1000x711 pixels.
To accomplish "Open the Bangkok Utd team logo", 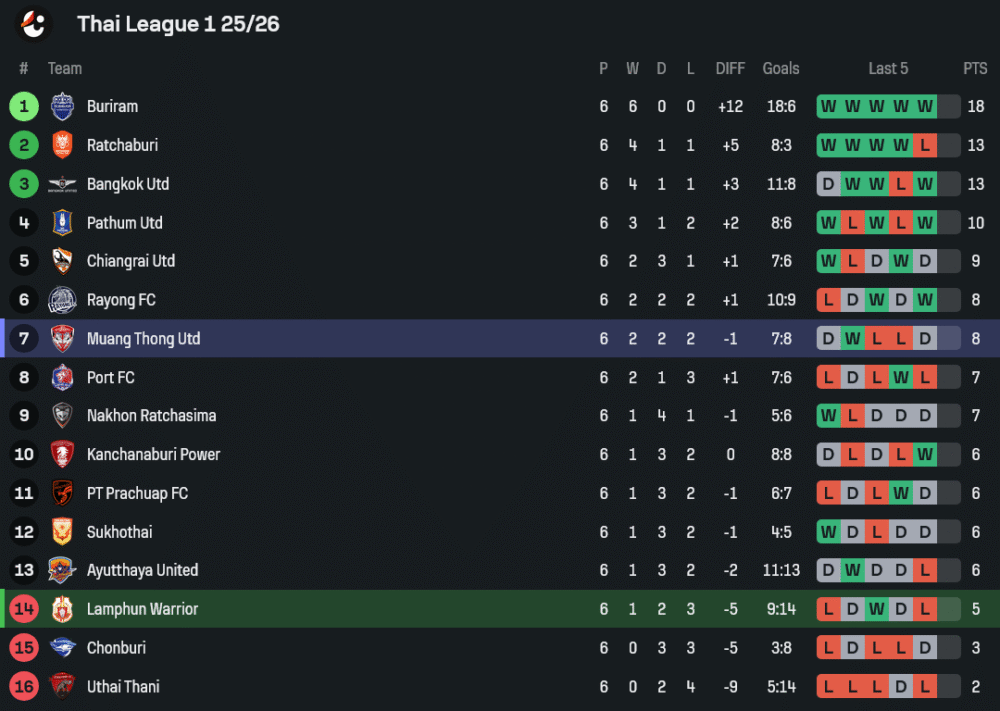I will click(62, 184).
